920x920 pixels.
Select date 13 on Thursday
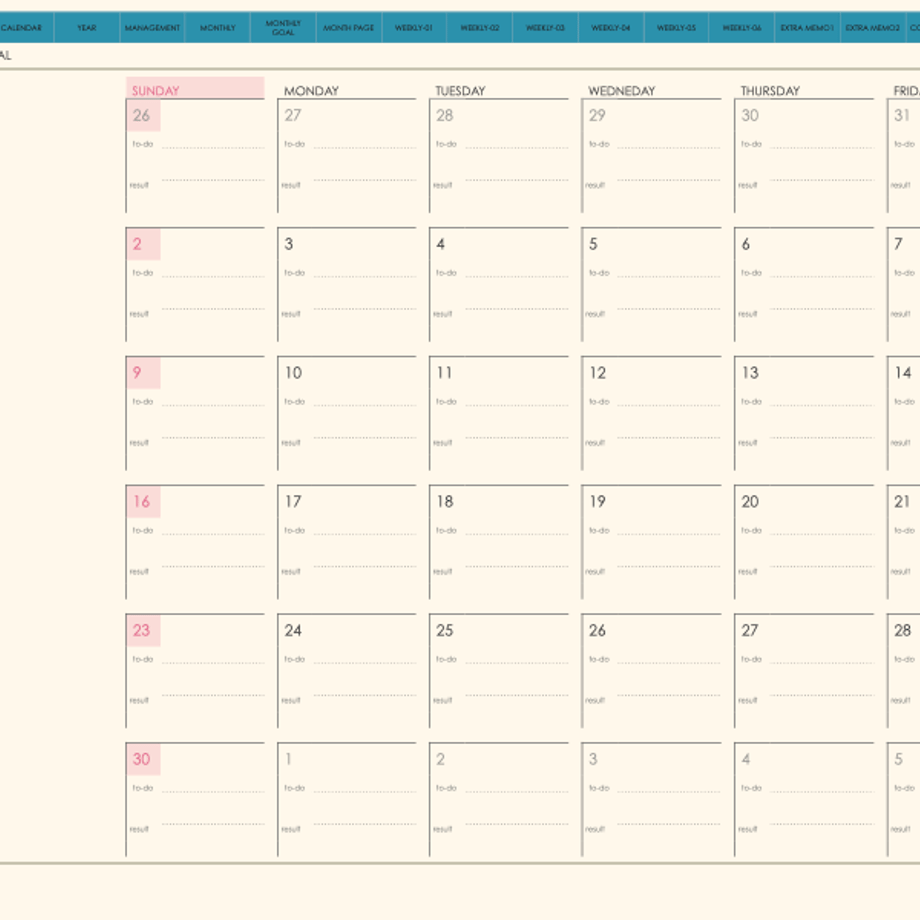tap(750, 373)
